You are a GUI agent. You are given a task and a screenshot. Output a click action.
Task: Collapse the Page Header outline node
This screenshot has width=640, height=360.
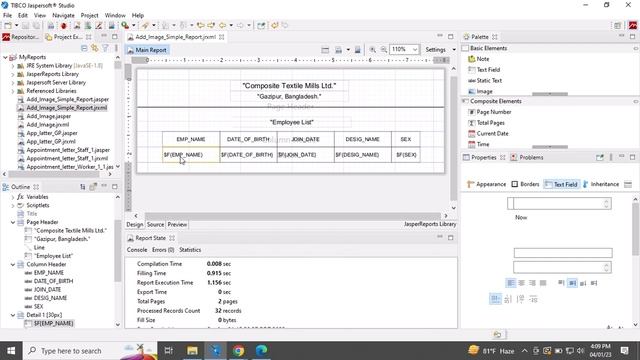tap(13, 222)
